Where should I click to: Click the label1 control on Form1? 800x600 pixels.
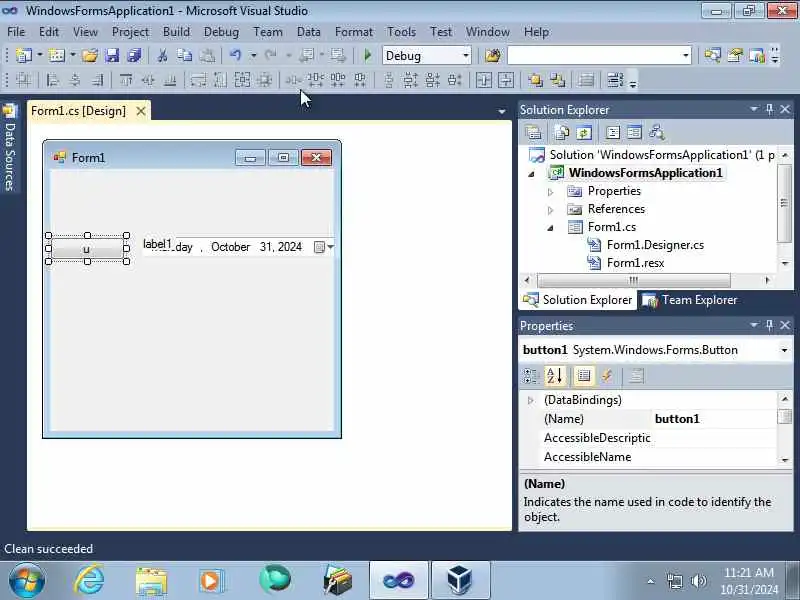tap(157, 244)
